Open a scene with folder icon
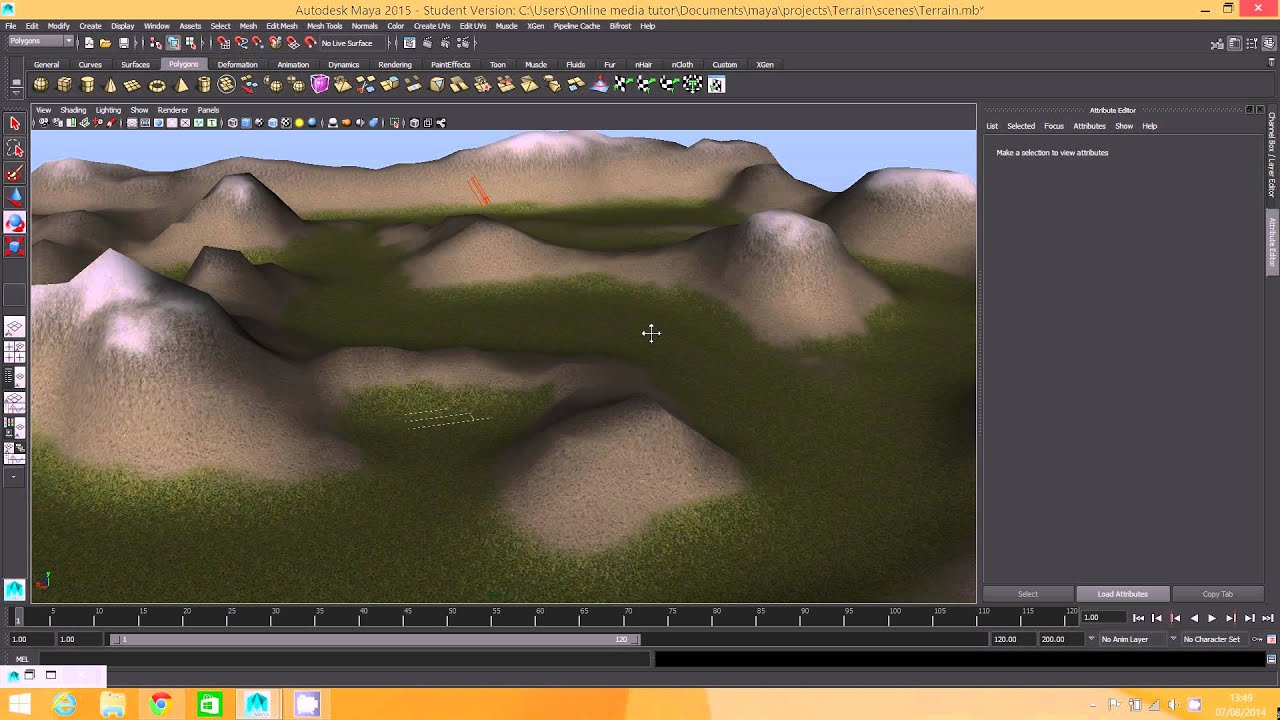Screen dimensions: 1280x720 point(105,43)
